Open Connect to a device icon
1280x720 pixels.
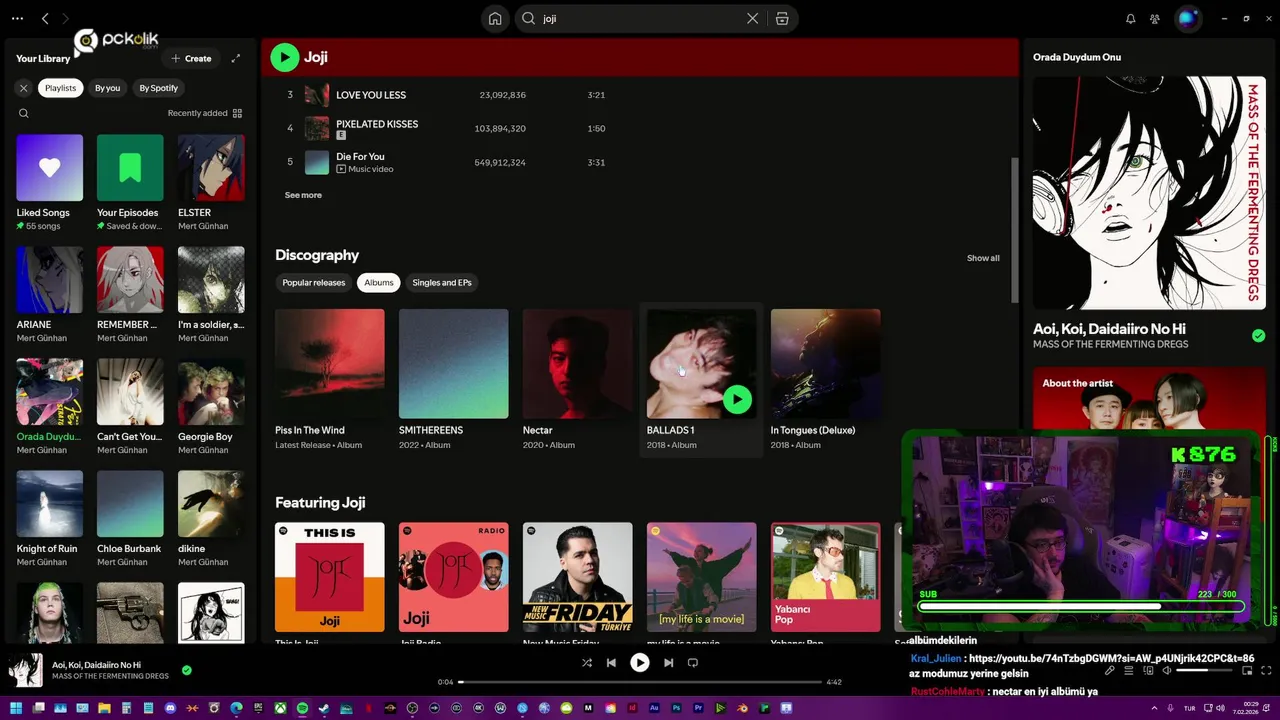(1147, 671)
